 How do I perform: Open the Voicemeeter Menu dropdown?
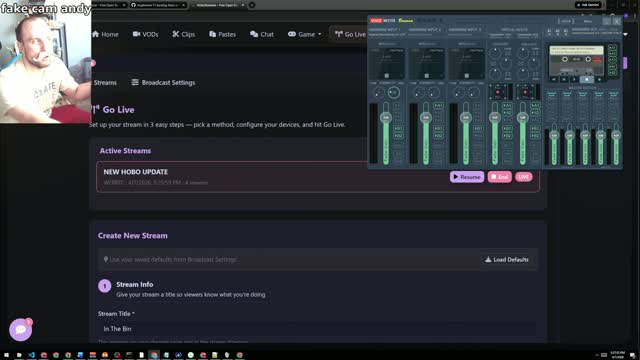(587, 21)
